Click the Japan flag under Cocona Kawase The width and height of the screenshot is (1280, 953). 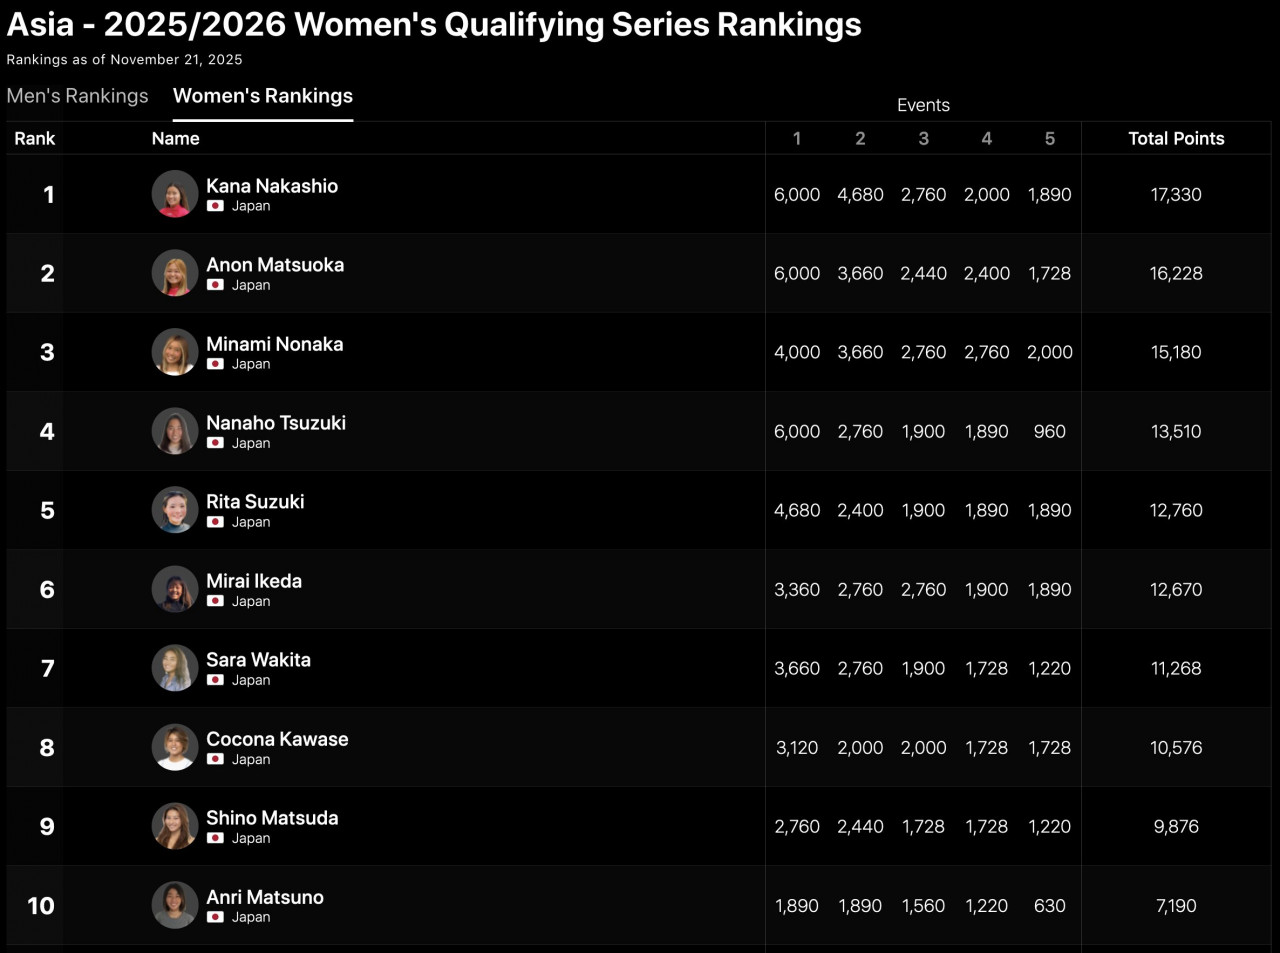point(215,759)
